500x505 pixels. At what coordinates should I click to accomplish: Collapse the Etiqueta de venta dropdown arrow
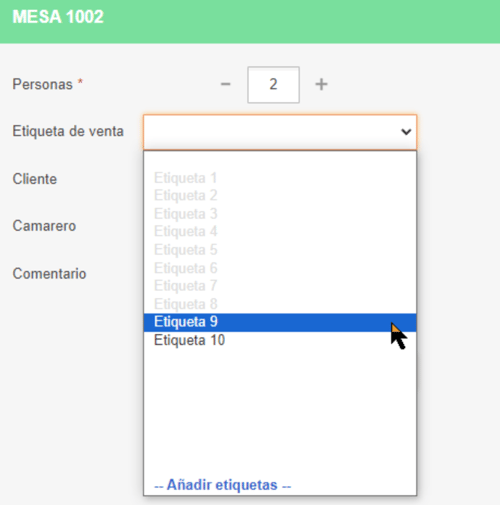click(x=406, y=132)
